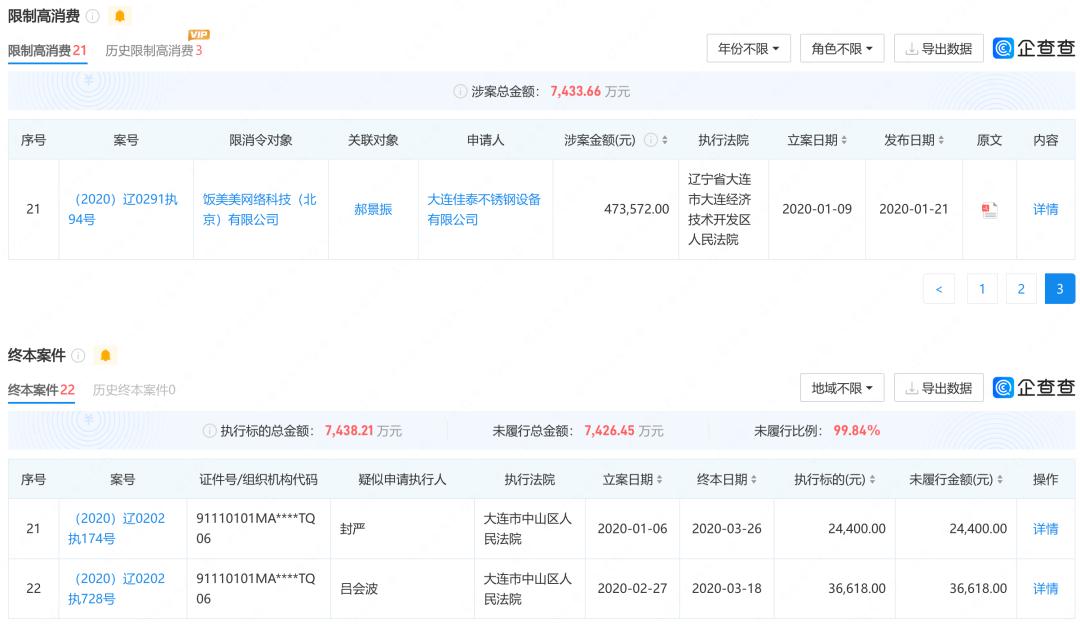Image resolution: width=1080 pixels, height=624 pixels.
Task: Export data for 限制高消费 section
Action: 938,48
